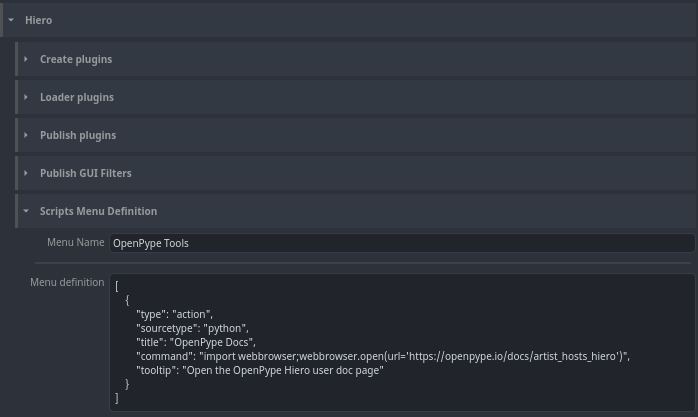Click the Publish GUI Filters label
The height and width of the screenshot is (417, 698).
(x=86, y=173)
